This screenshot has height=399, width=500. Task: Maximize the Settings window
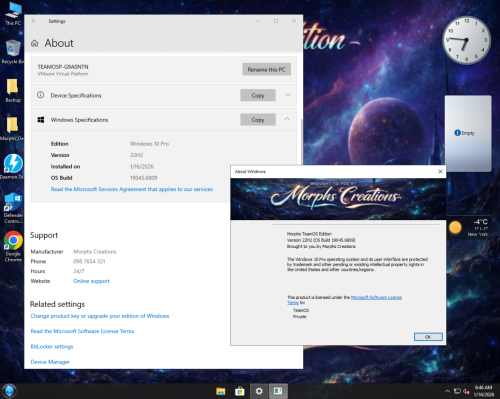coord(276,21)
